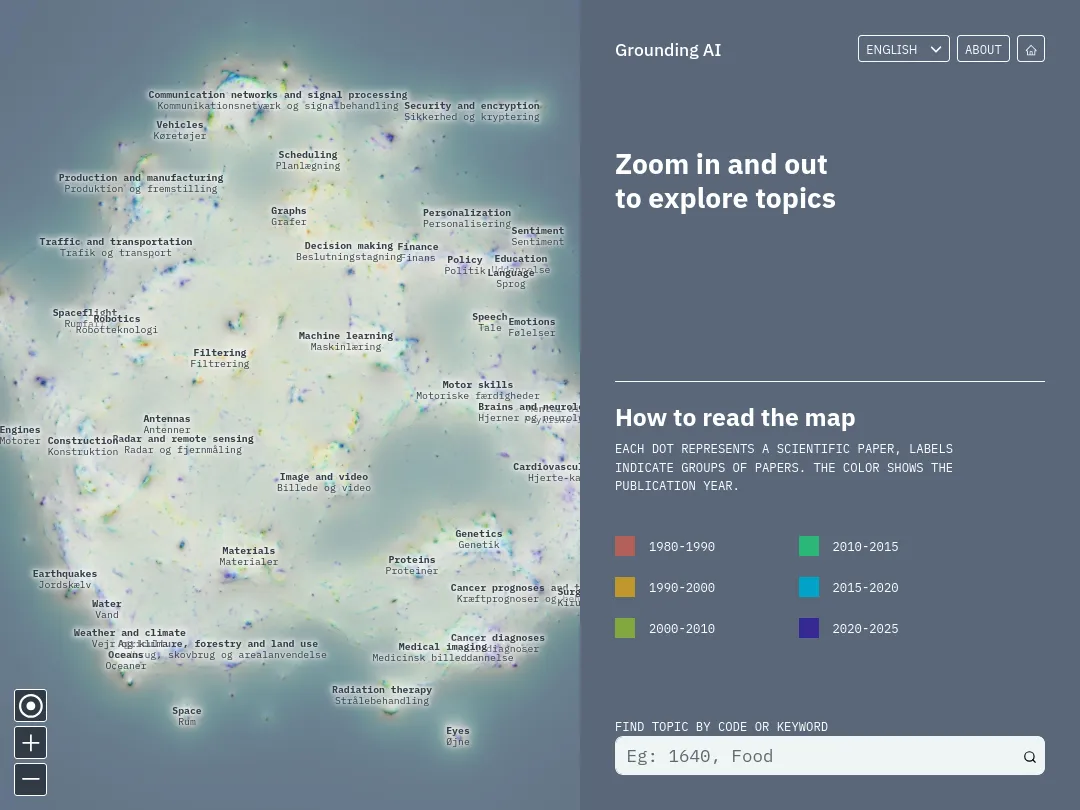1080x810 pixels.
Task: Click the recenter map target icon
Action: 31,706
